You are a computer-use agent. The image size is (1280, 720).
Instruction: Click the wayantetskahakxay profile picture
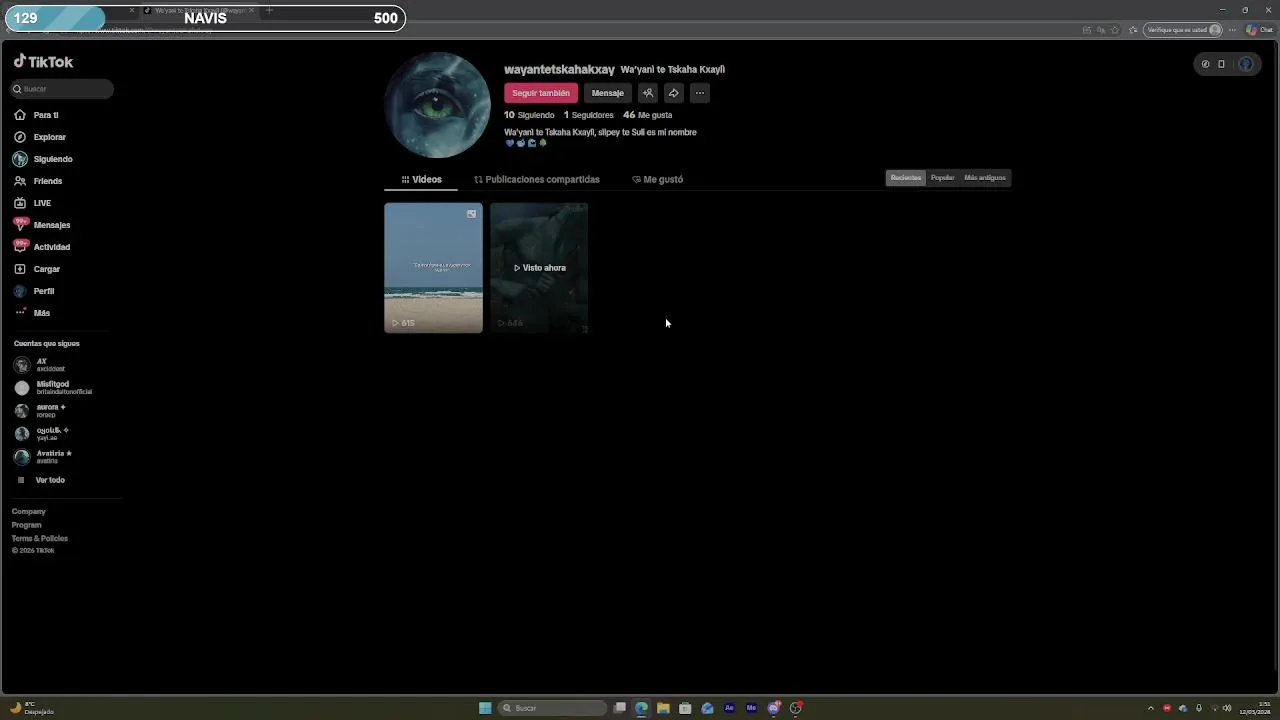[x=437, y=105]
